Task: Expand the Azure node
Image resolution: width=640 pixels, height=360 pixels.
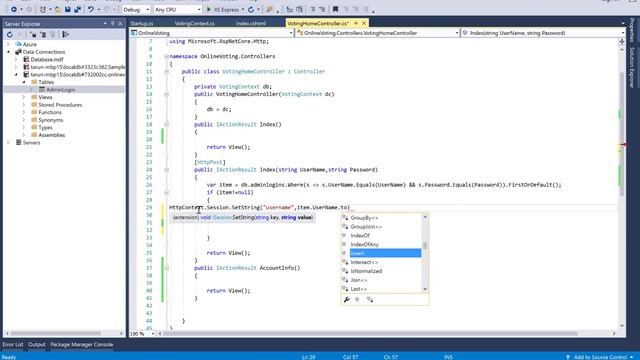Action: pyautogui.click(x=9, y=44)
